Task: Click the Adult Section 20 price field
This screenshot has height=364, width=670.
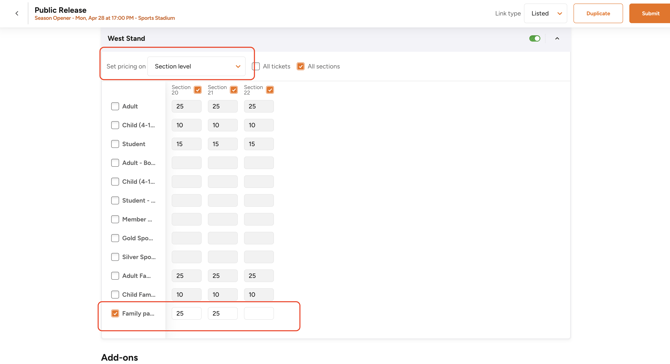Action: click(187, 106)
